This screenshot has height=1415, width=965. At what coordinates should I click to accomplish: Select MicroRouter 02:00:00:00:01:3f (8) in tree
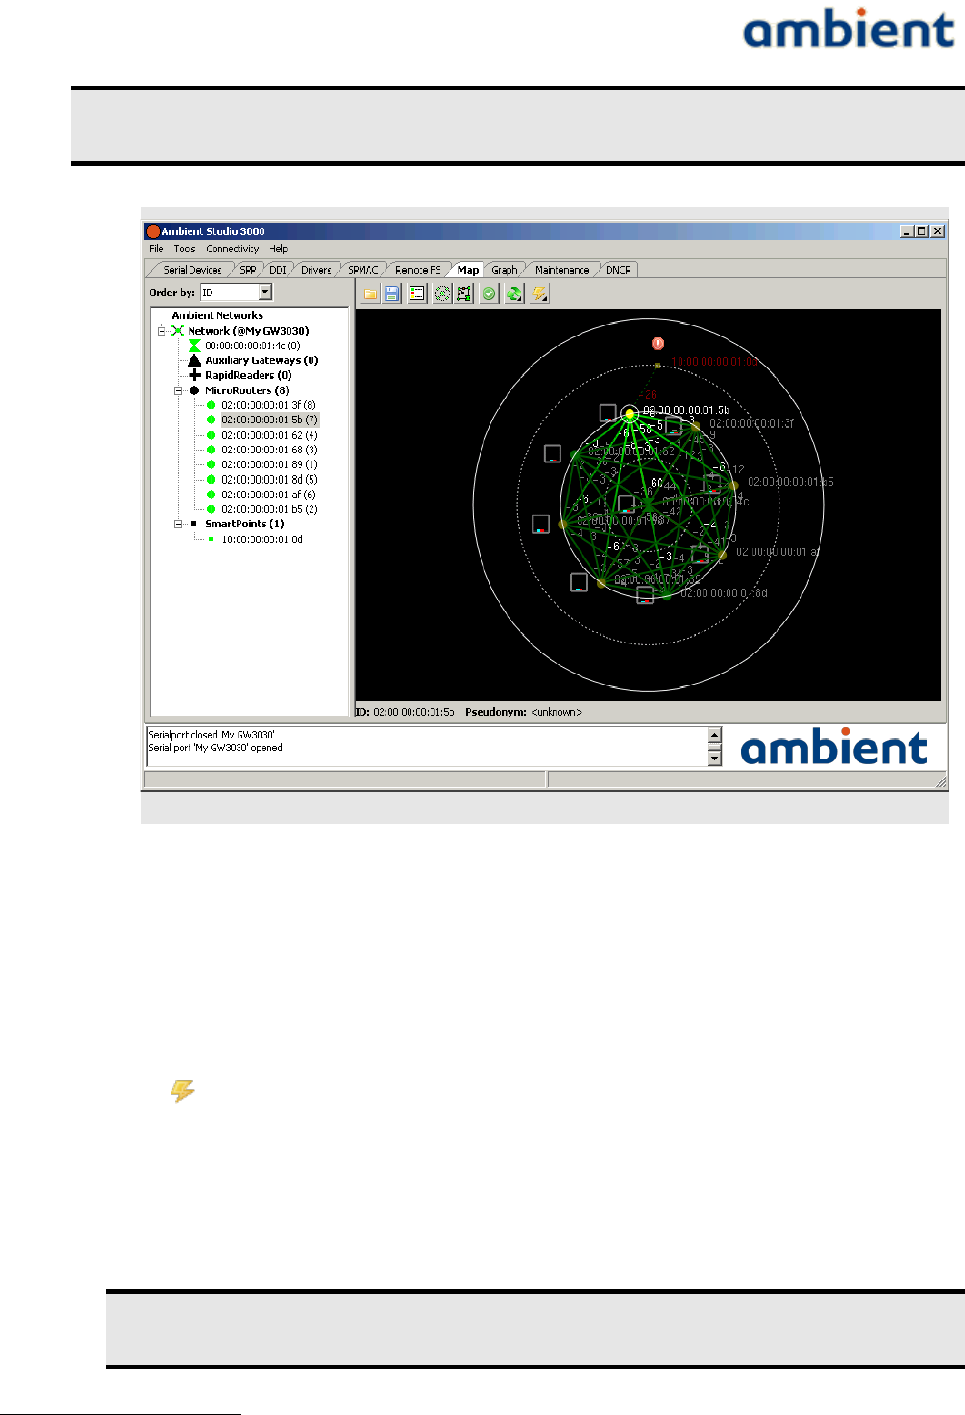[268, 405]
